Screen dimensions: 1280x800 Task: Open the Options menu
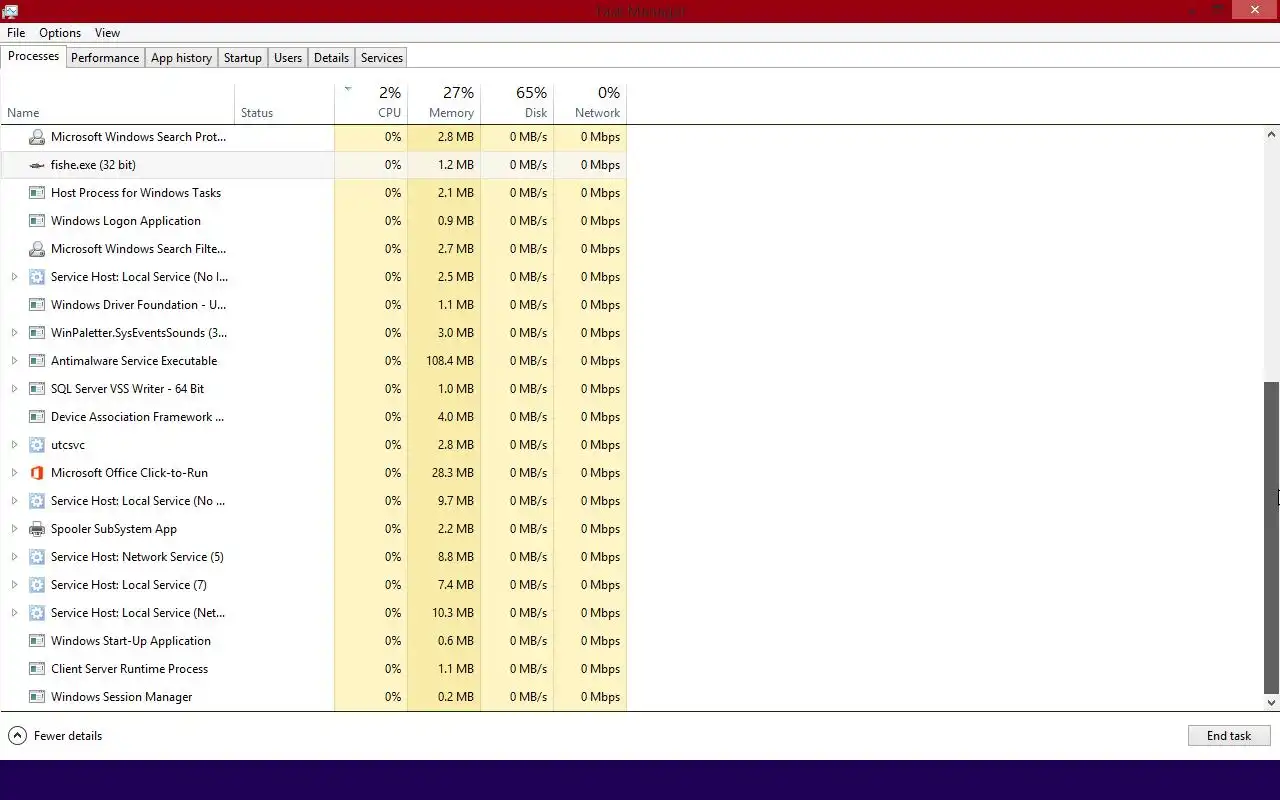[x=60, y=33]
